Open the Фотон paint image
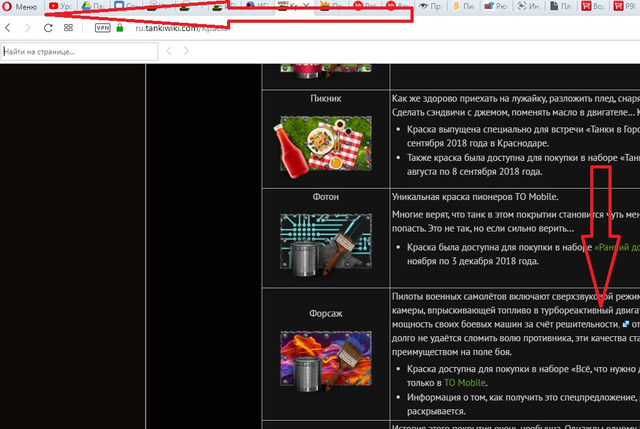This screenshot has height=429, width=640. point(326,245)
